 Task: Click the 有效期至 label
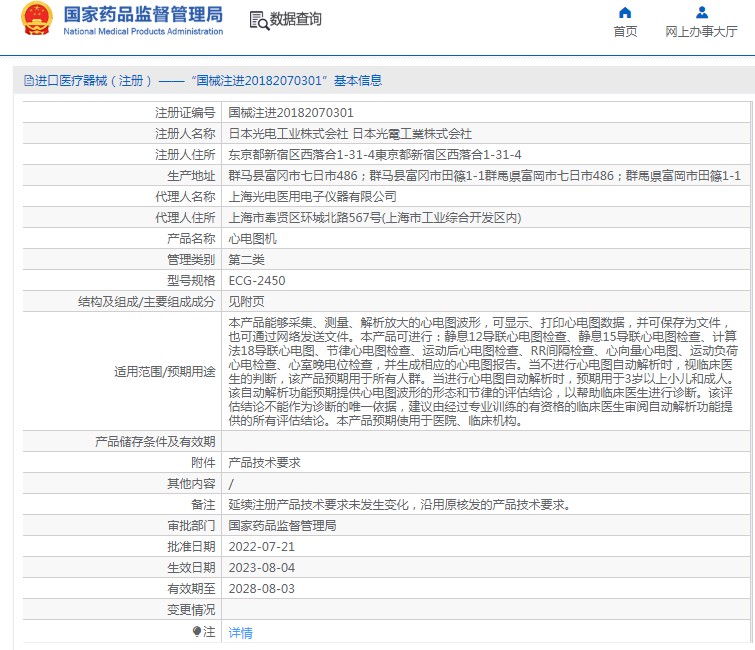pos(191,589)
